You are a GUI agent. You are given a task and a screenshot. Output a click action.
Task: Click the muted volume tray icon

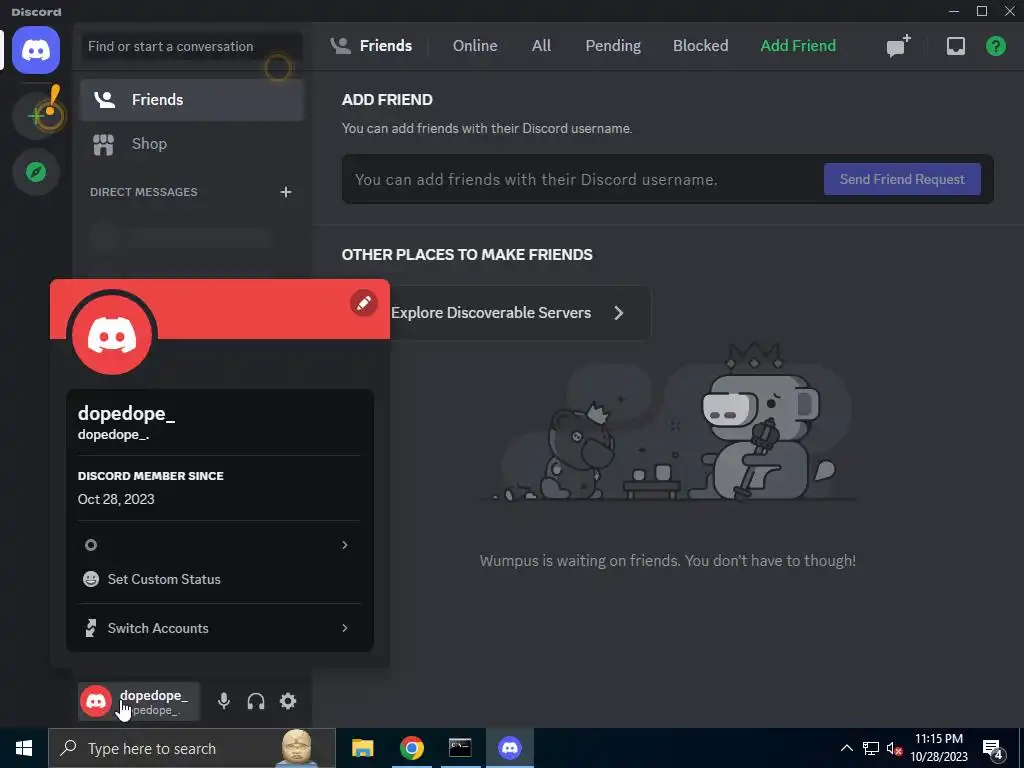[x=894, y=748]
